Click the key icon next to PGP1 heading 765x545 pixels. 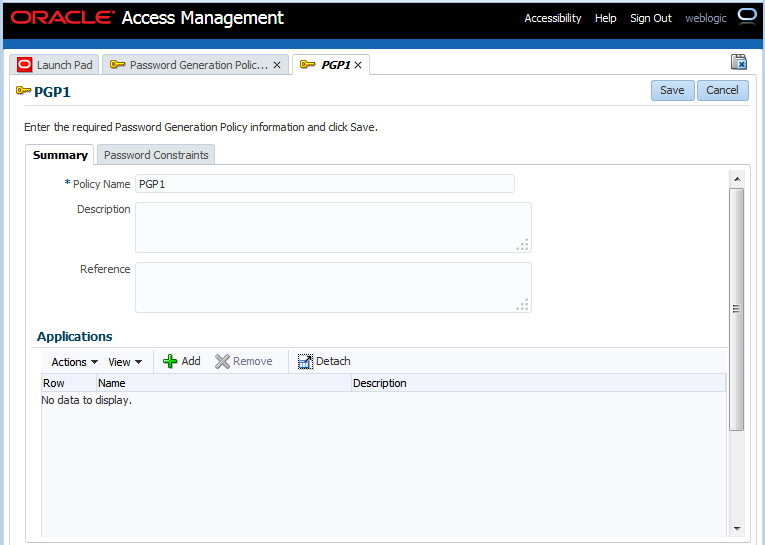23,90
